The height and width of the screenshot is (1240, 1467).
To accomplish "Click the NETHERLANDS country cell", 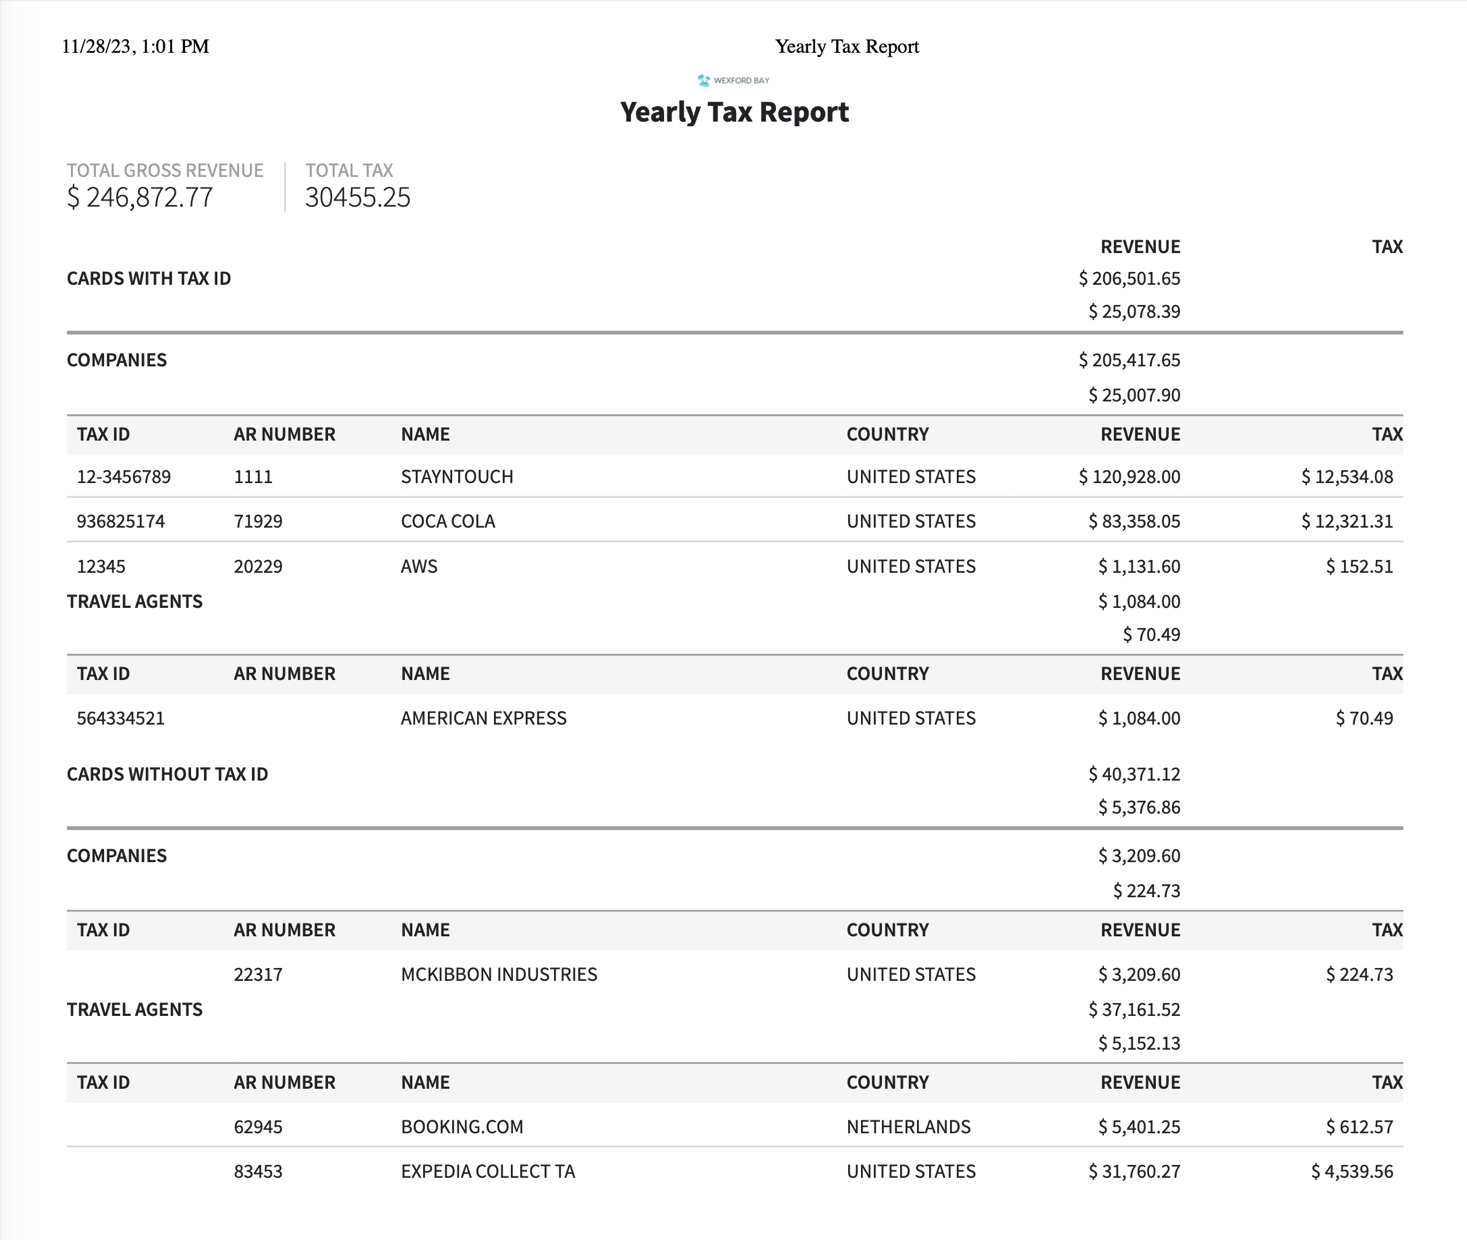I will pos(909,1127).
